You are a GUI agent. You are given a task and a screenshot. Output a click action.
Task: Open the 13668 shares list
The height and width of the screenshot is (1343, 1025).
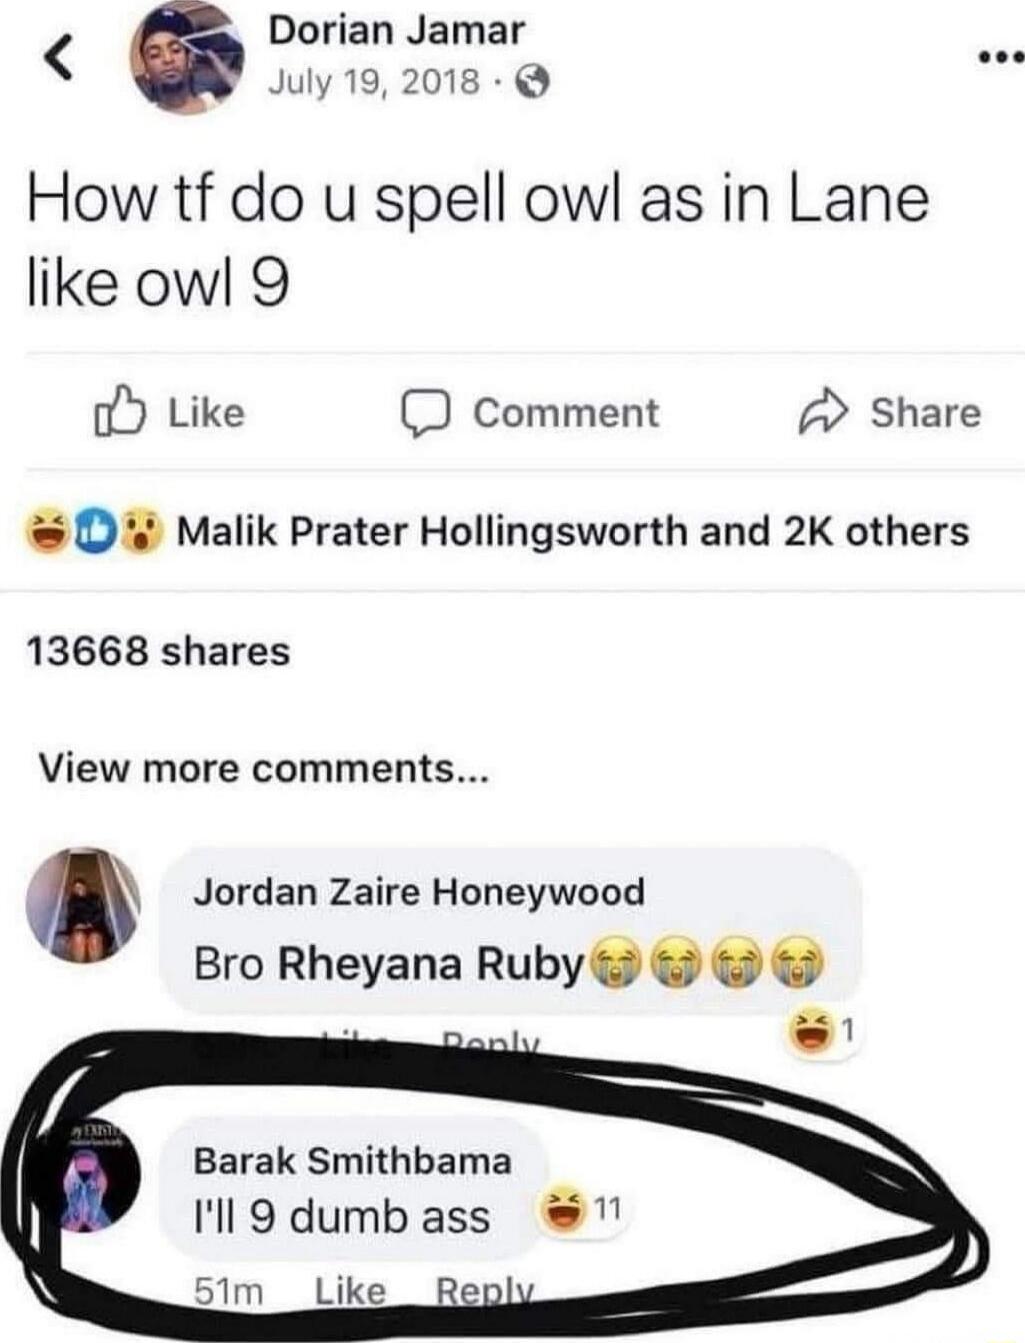tap(158, 652)
